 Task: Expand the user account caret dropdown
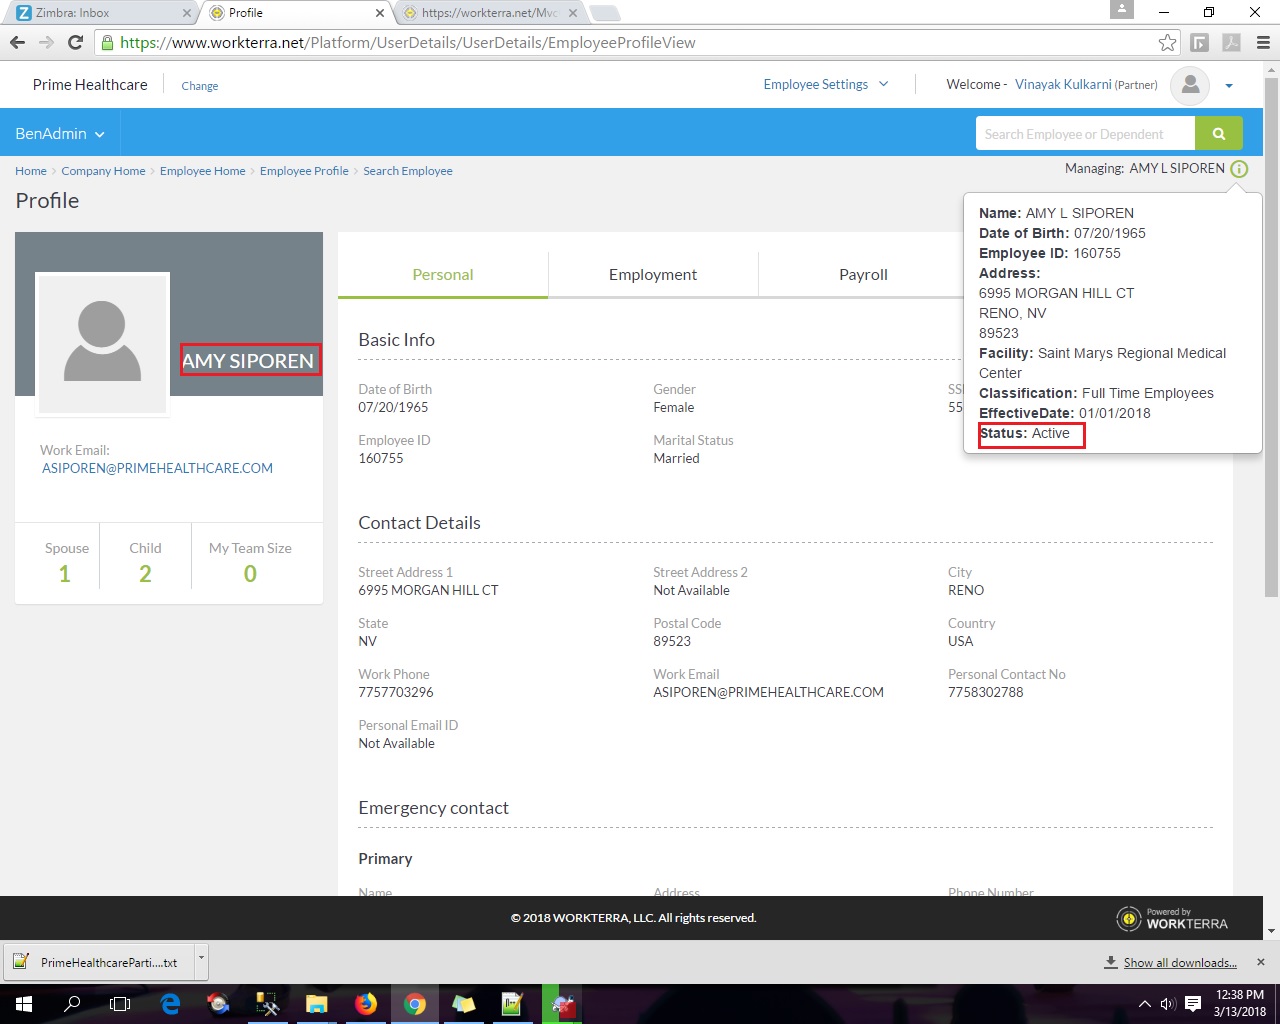pyautogui.click(x=1229, y=86)
